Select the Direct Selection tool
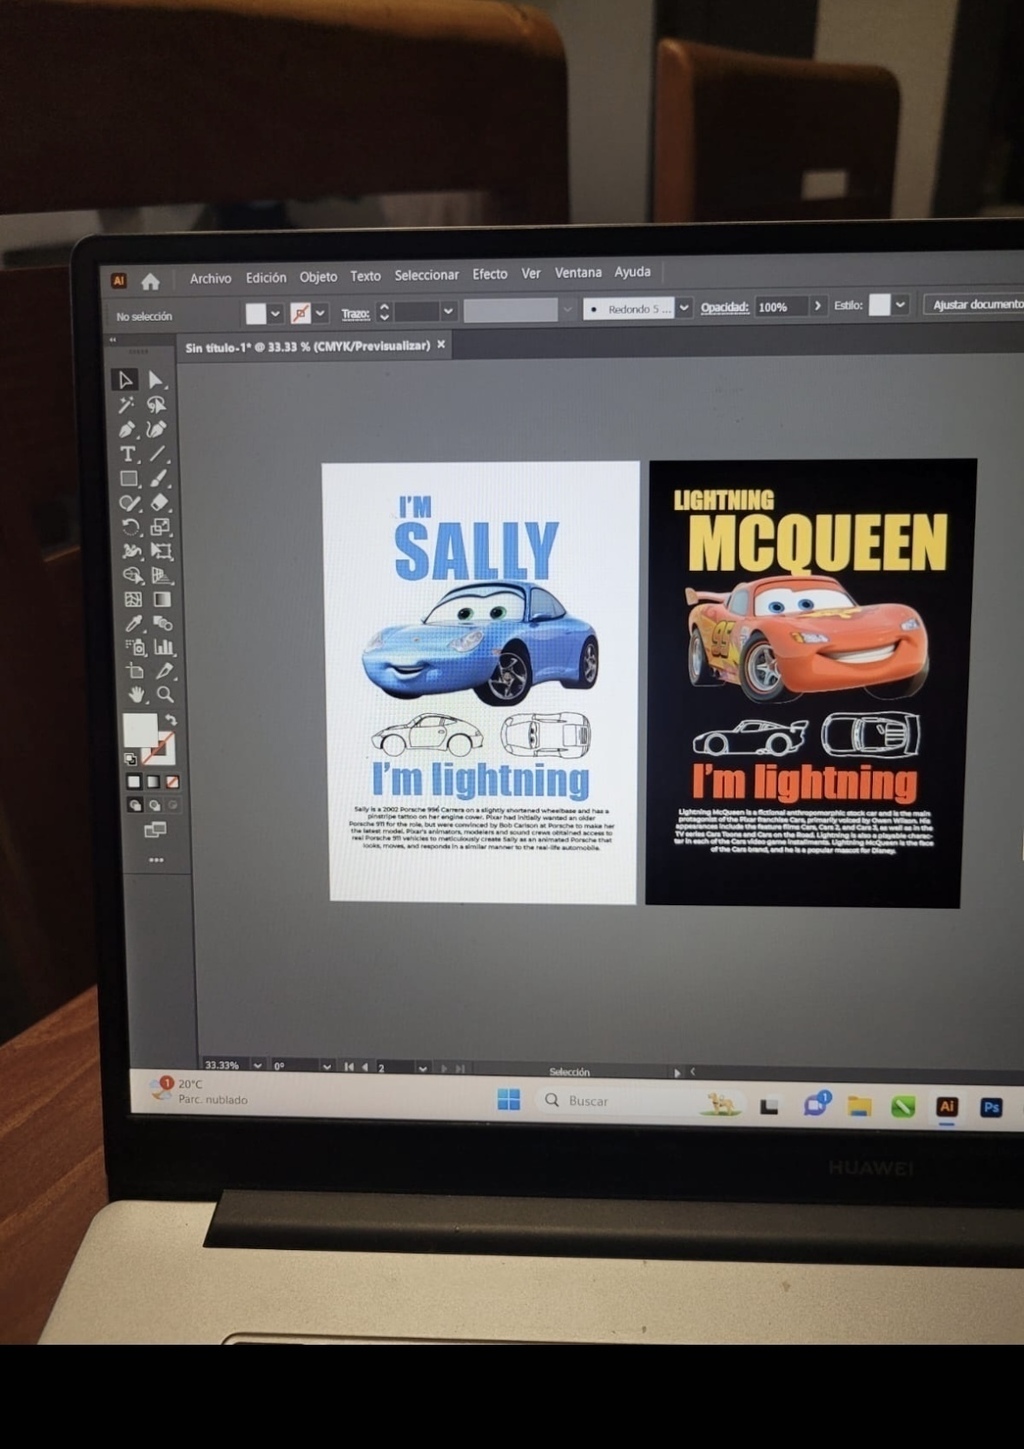Screen dimensions: 1024x1449 click(157, 380)
